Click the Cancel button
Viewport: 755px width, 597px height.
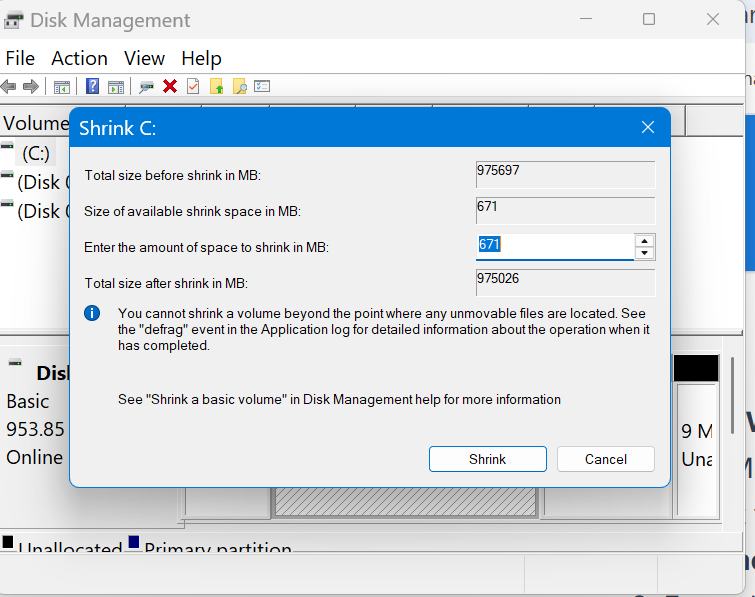pyautogui.click(x=606, y=459)
